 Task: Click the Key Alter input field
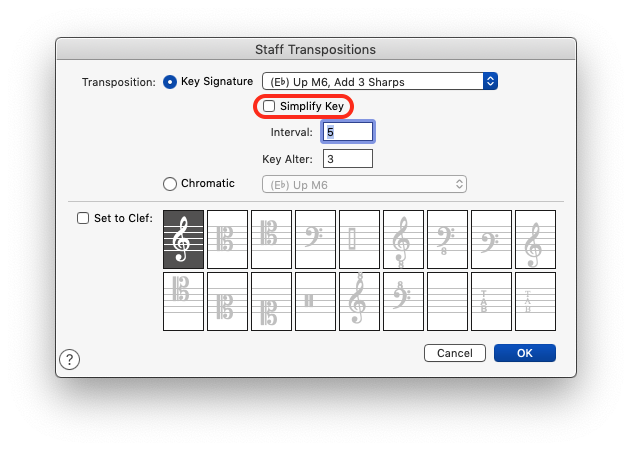(x=346, y=158)
